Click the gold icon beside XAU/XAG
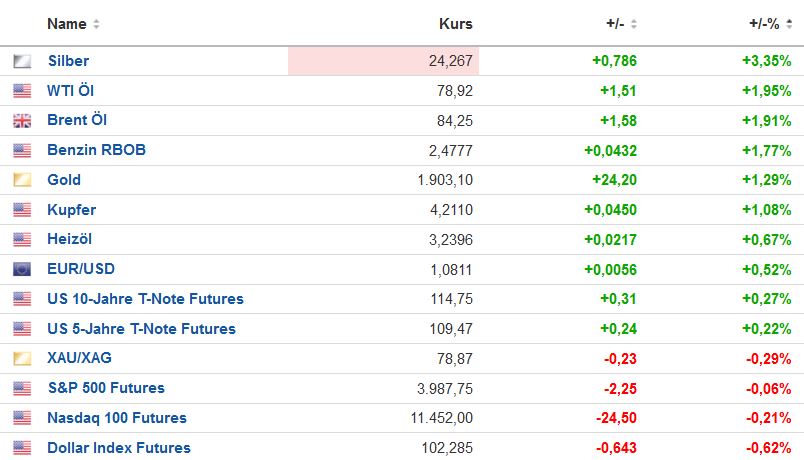Image resolution: width=804 pixels, height=460 pixels. coord(22,358)
